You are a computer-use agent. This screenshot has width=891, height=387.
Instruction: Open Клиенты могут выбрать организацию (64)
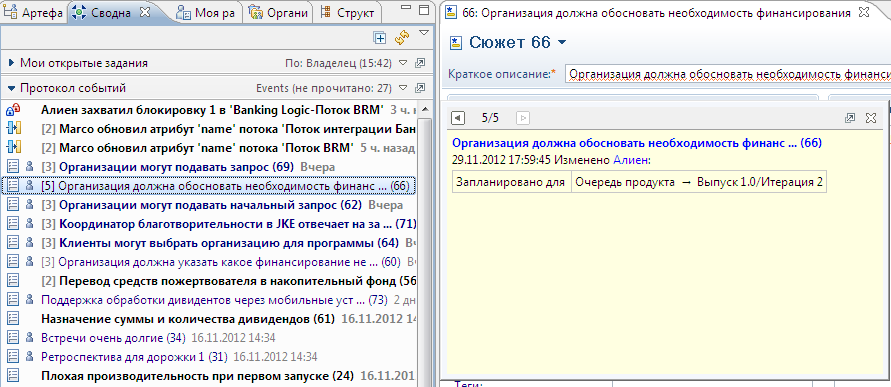229,243
